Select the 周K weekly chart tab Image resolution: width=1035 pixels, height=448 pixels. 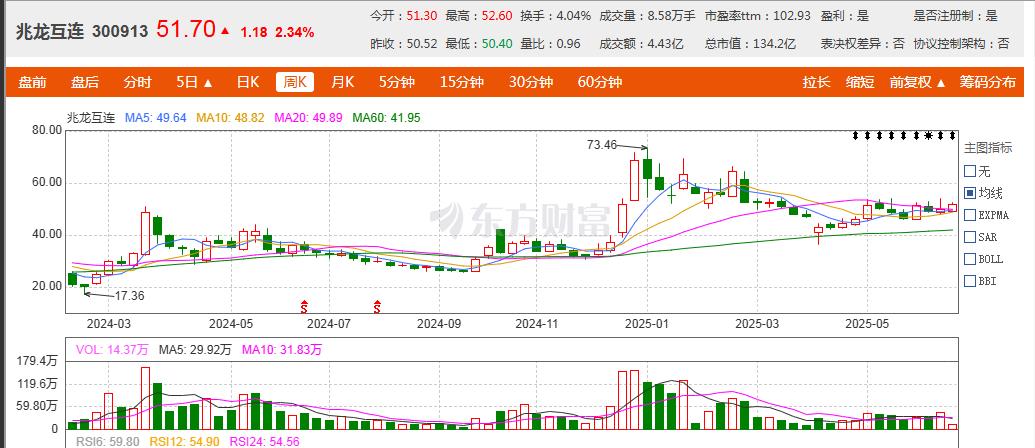tap(295, 82)
